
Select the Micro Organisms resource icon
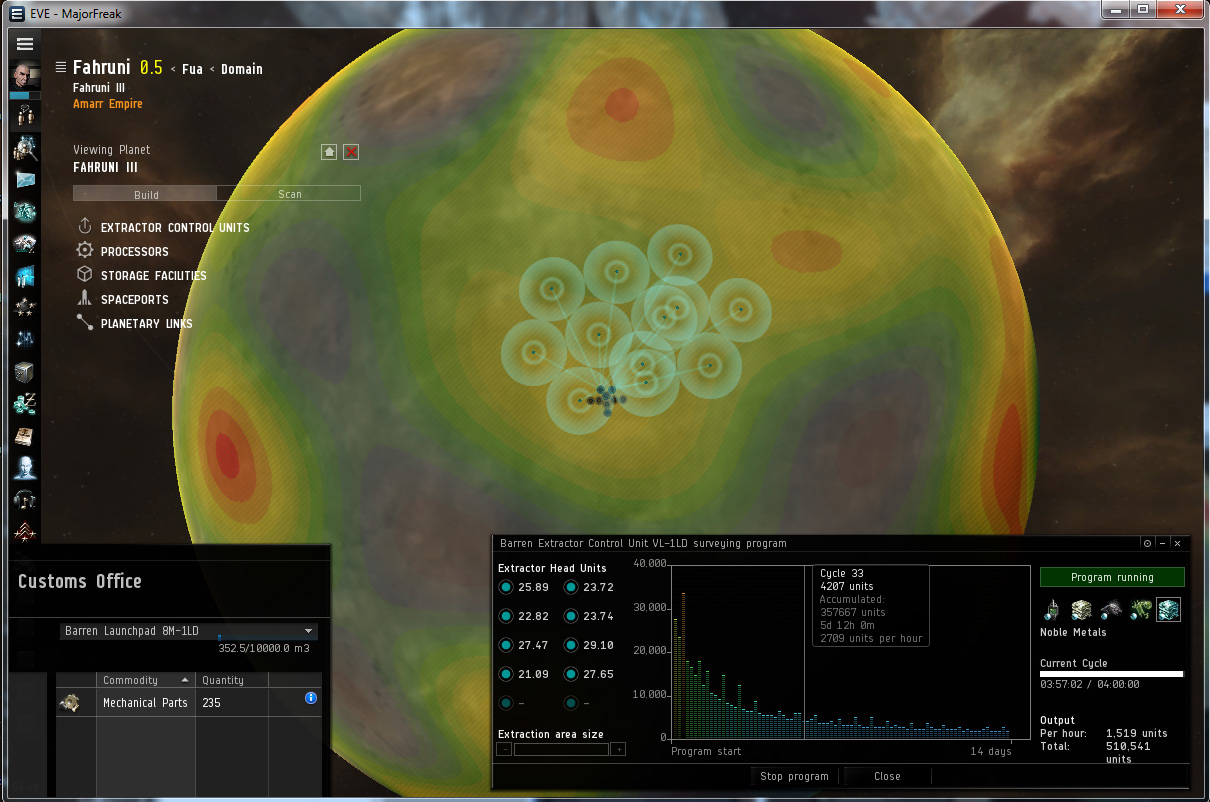1140,609
